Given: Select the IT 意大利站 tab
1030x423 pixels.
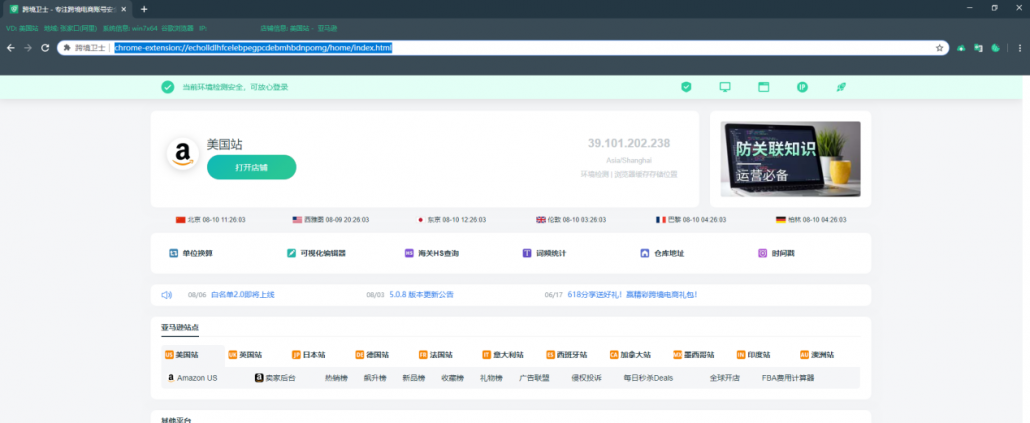Looking at the screenshot, I should tap(503, 355).
